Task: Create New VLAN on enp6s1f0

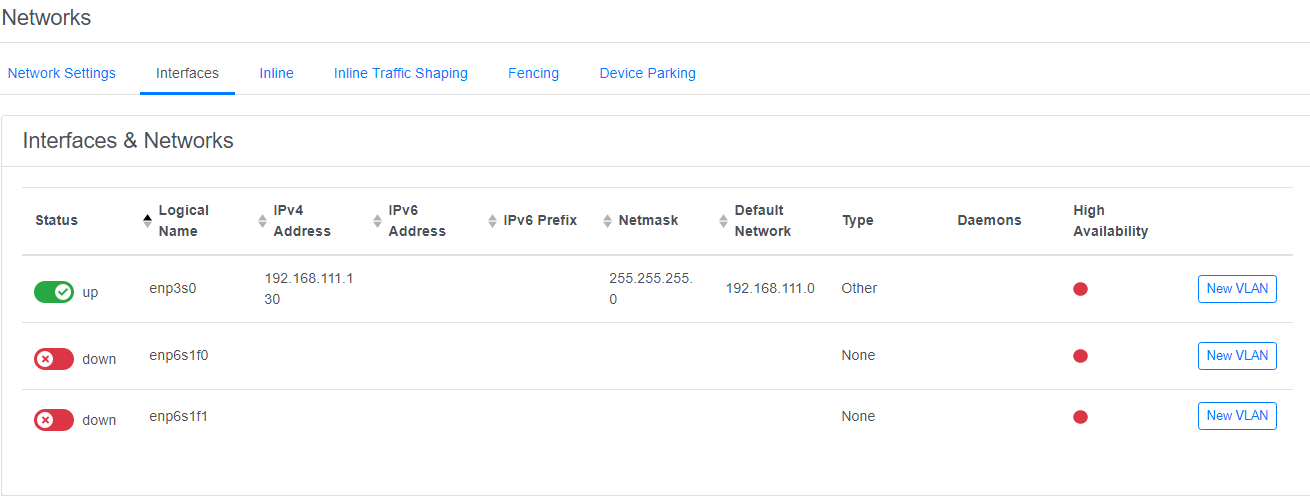Action: coord(1237,356)
